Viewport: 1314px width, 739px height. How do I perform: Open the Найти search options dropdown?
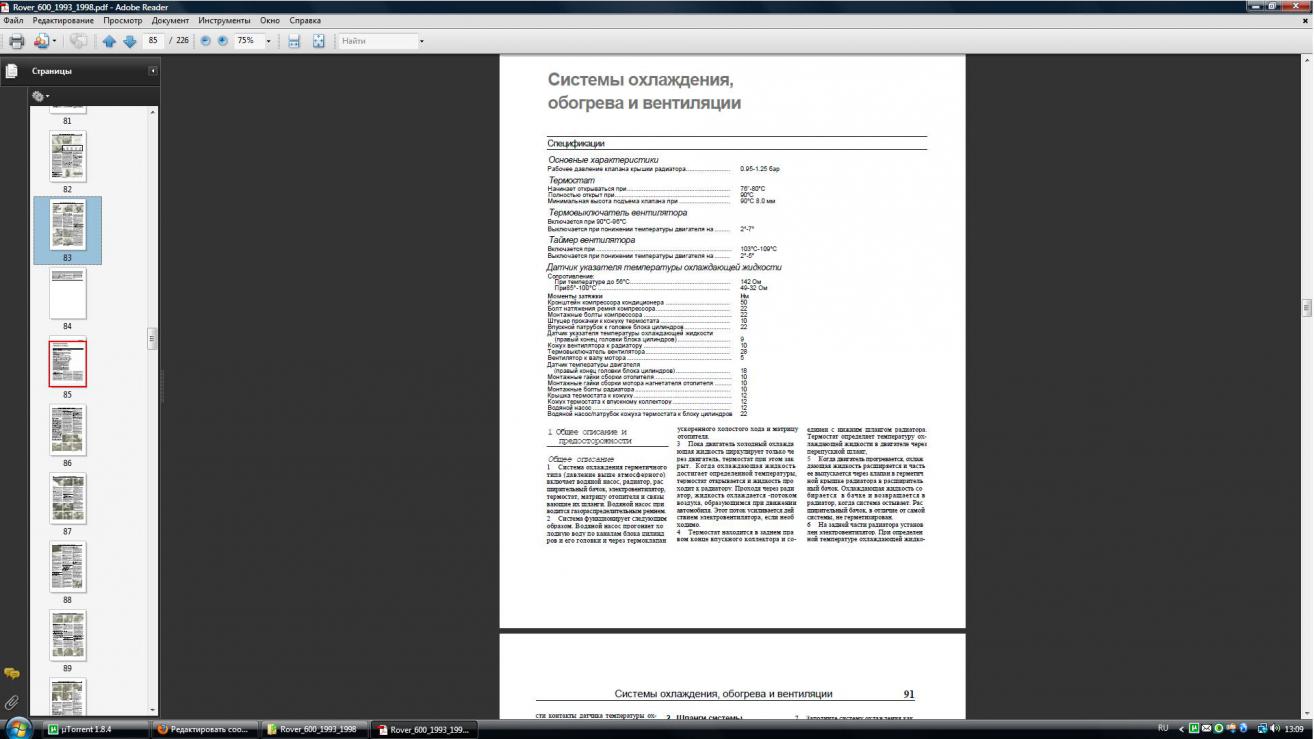click(421, 41)
